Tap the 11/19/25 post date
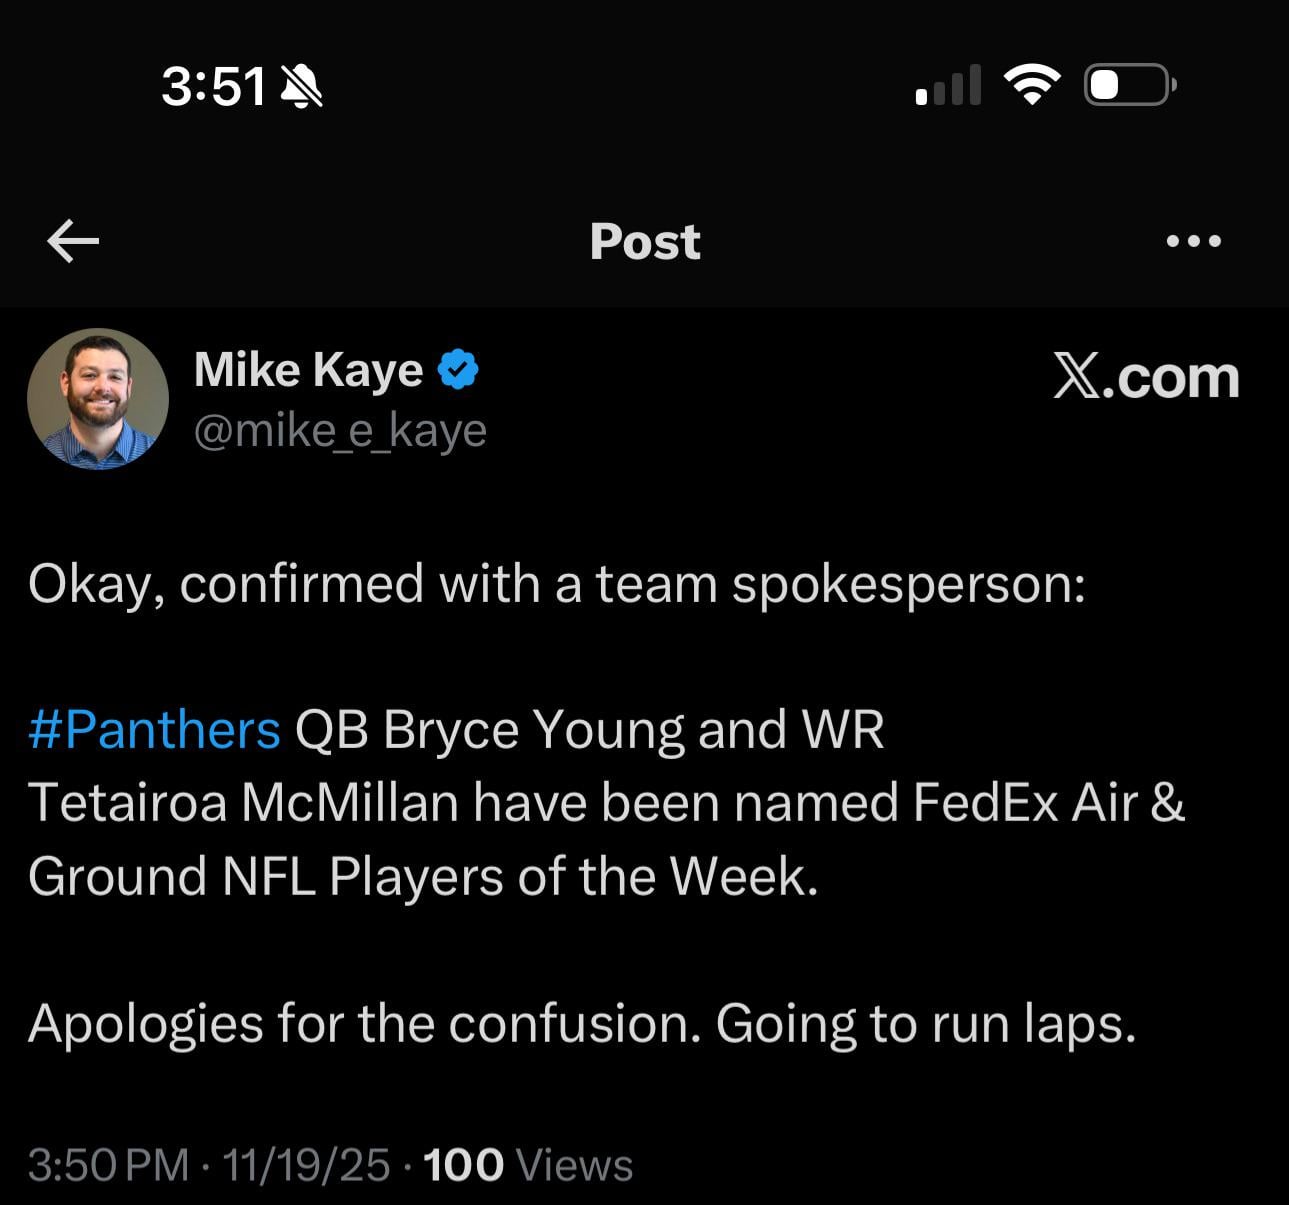The height and width of the screenshot is (1205, 1289). coord(306,1165)
